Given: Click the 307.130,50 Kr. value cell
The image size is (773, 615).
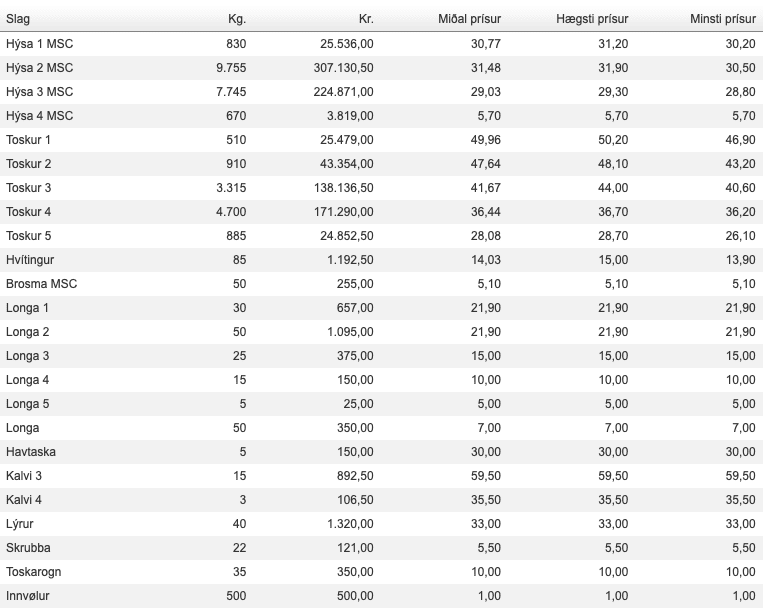Looking at the screenshot, I should pyautogui.click(x=342, y=68).
